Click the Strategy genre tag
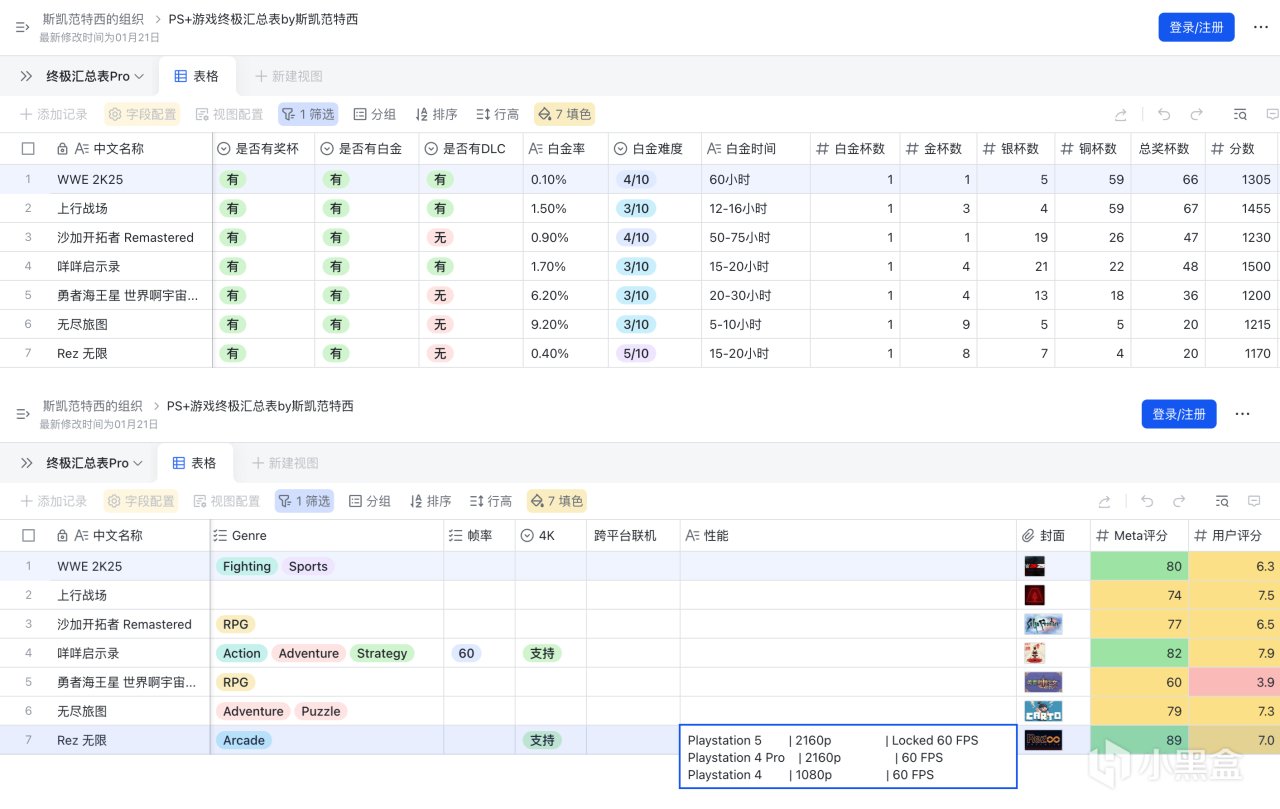 pos(382,653)
